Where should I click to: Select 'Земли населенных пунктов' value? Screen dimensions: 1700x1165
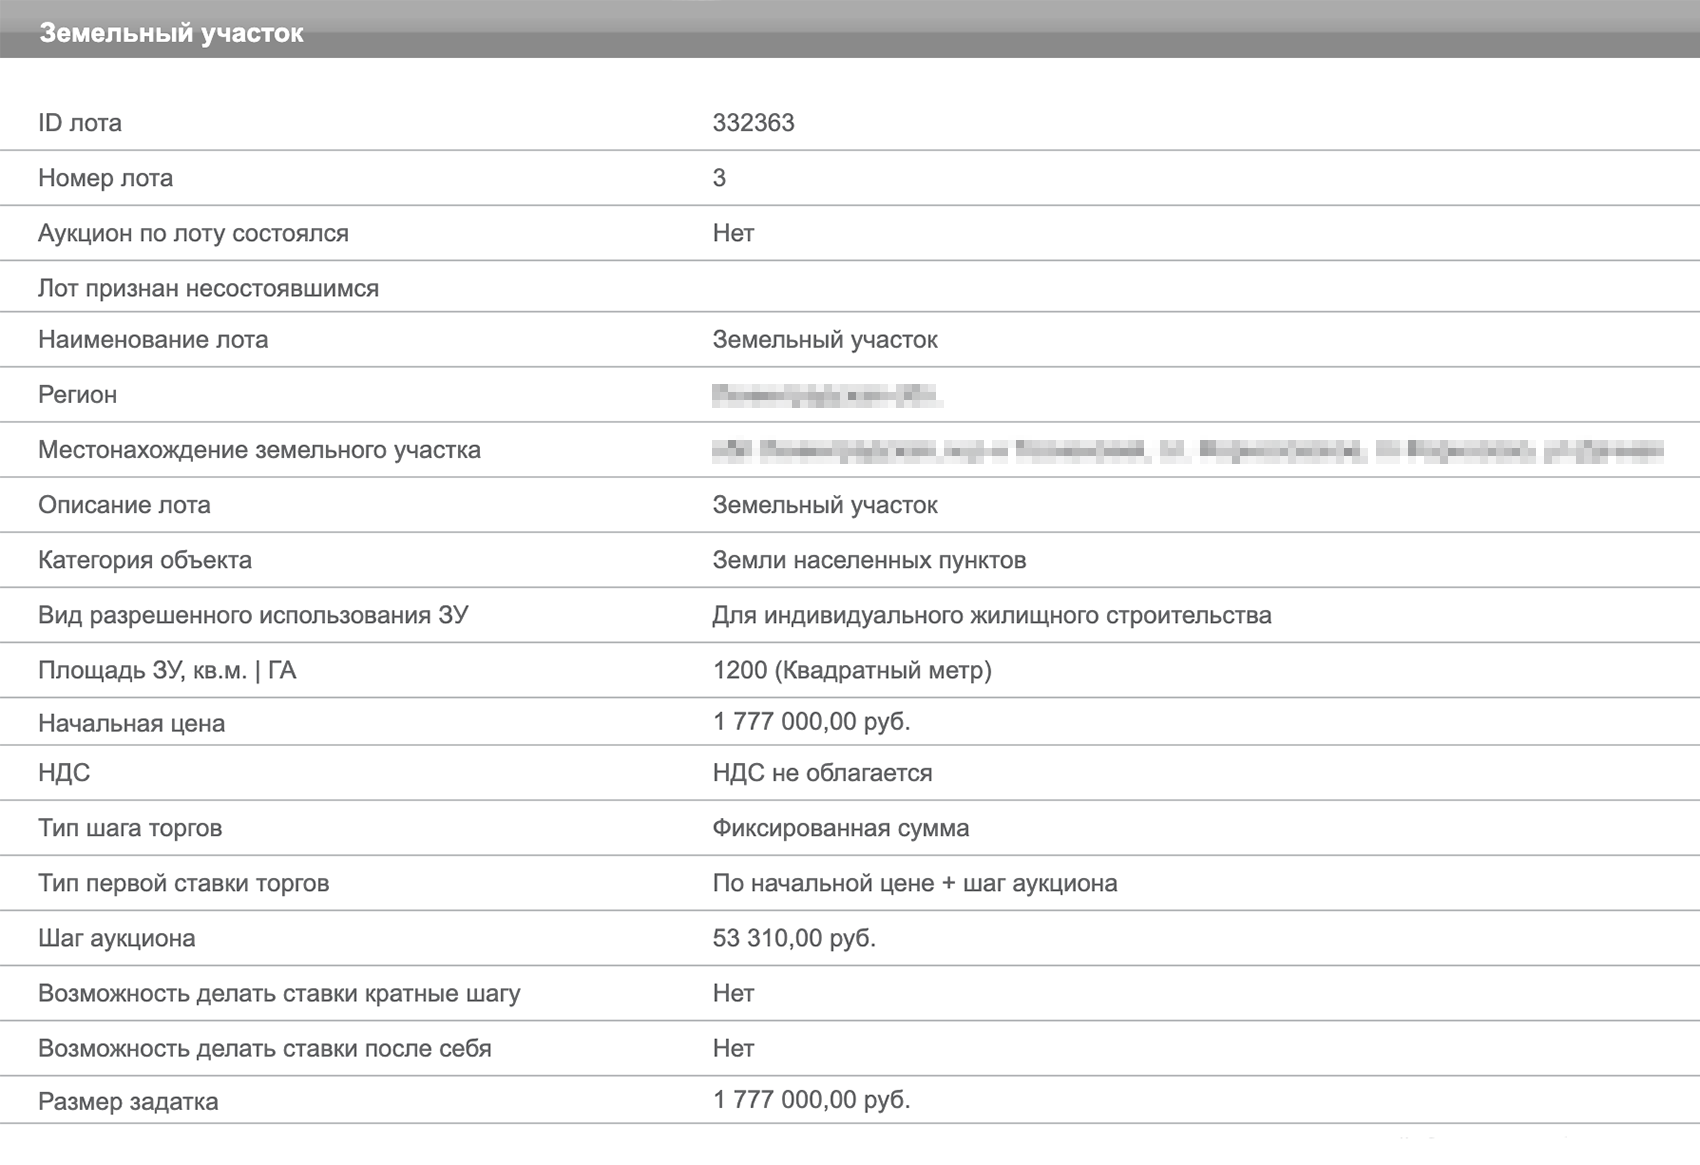pos(869,560)
